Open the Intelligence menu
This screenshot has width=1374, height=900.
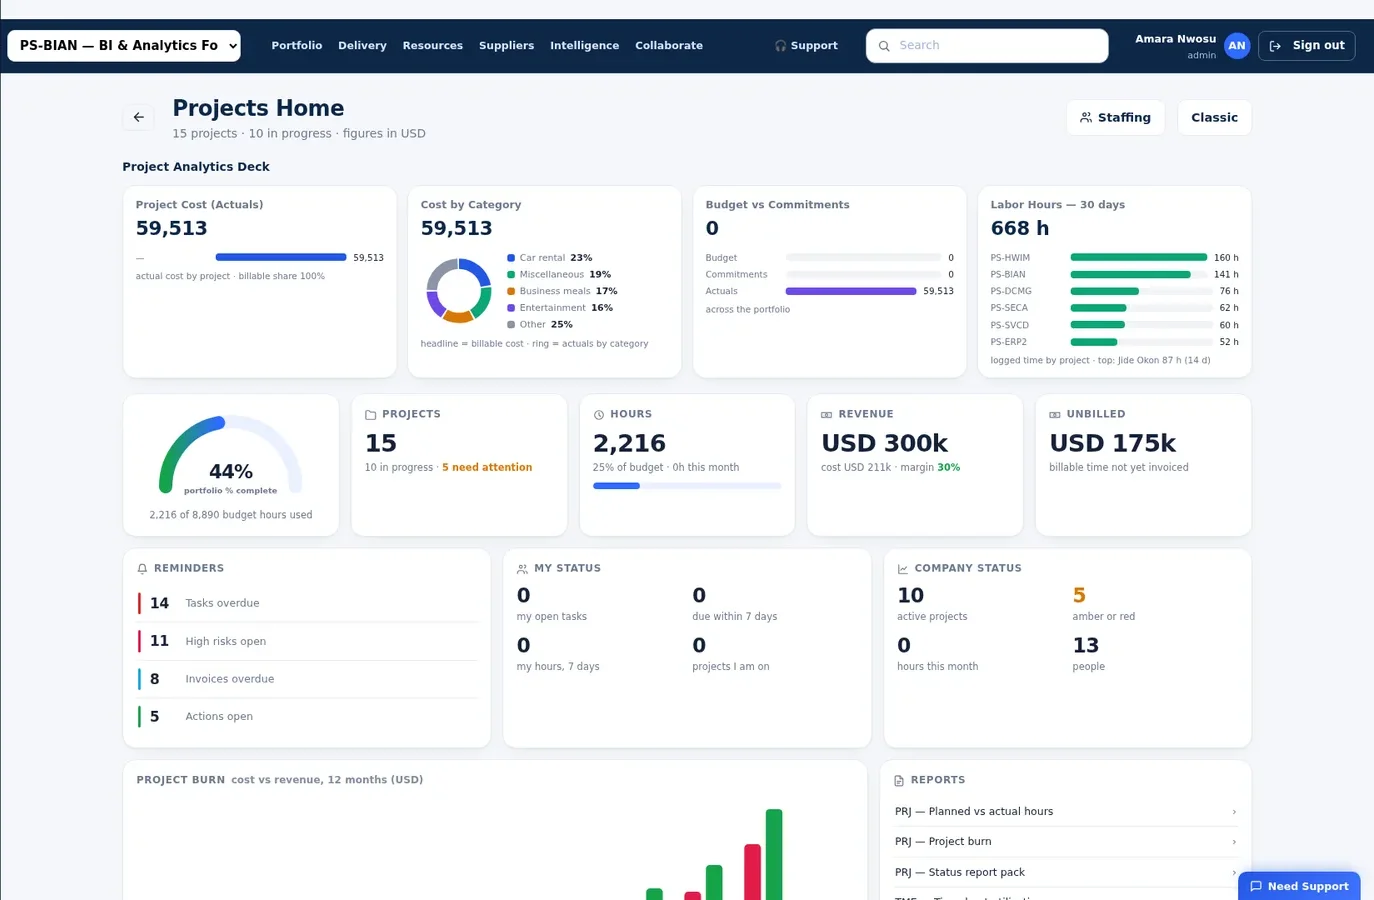pyautogui.click(x=584, y=46)
